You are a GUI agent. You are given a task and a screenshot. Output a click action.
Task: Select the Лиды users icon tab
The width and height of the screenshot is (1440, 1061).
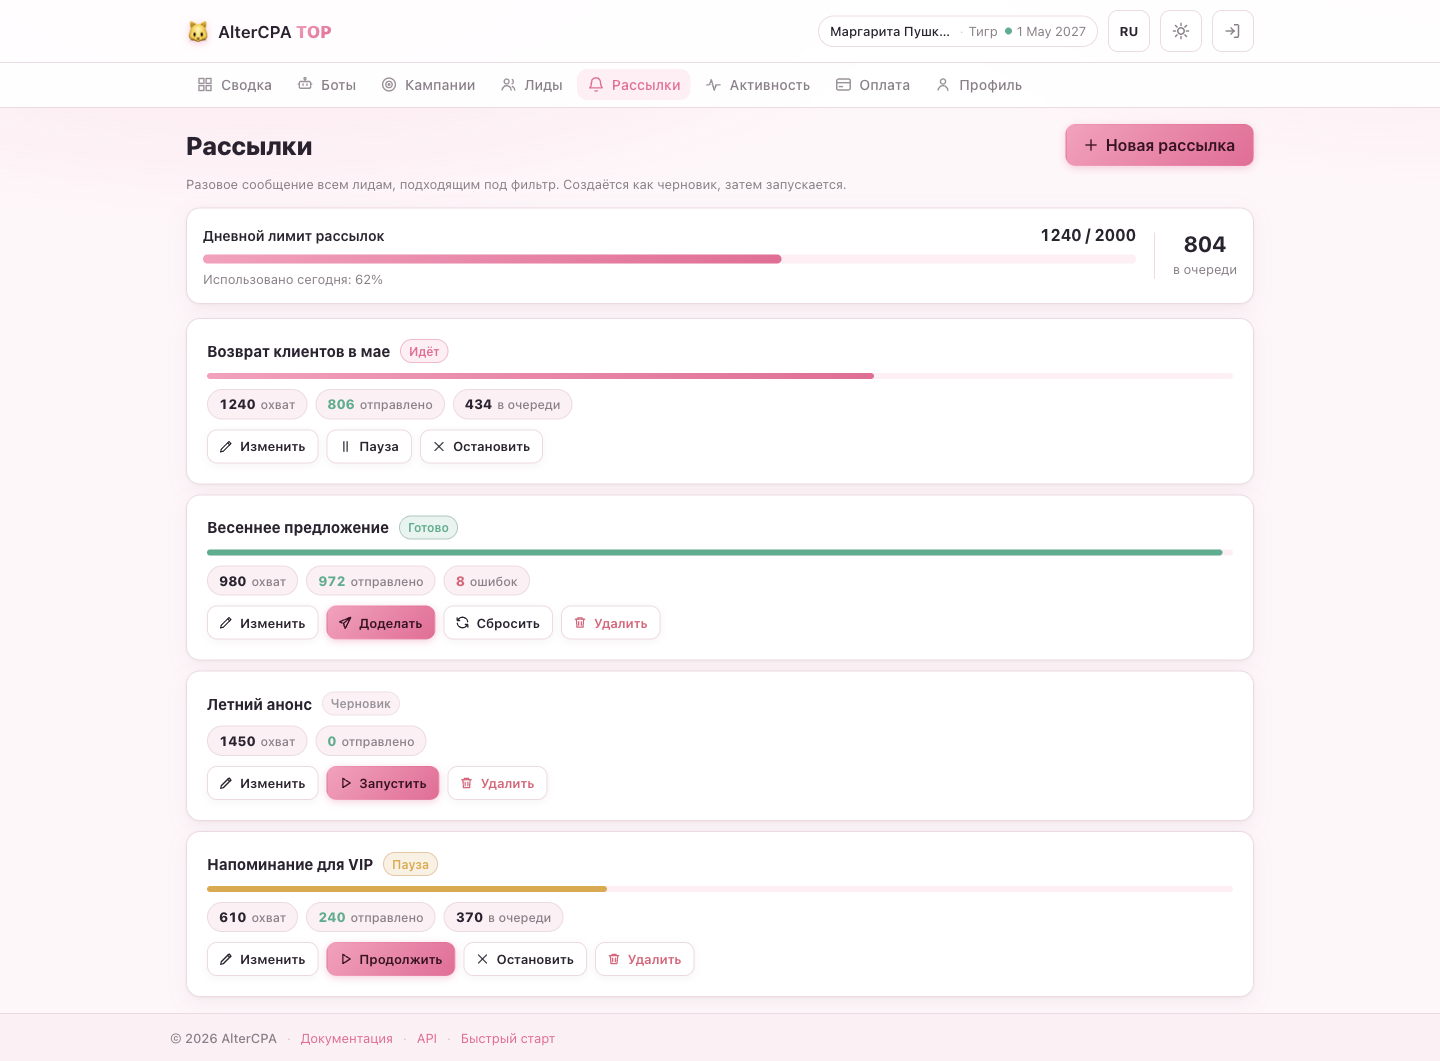(532, 85)
